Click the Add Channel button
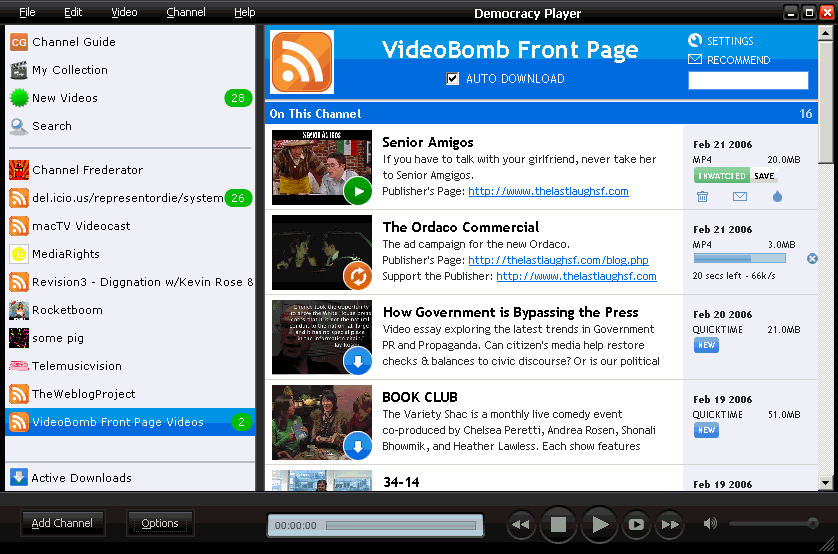The image size is (838, 554). [x=63, y=523]
